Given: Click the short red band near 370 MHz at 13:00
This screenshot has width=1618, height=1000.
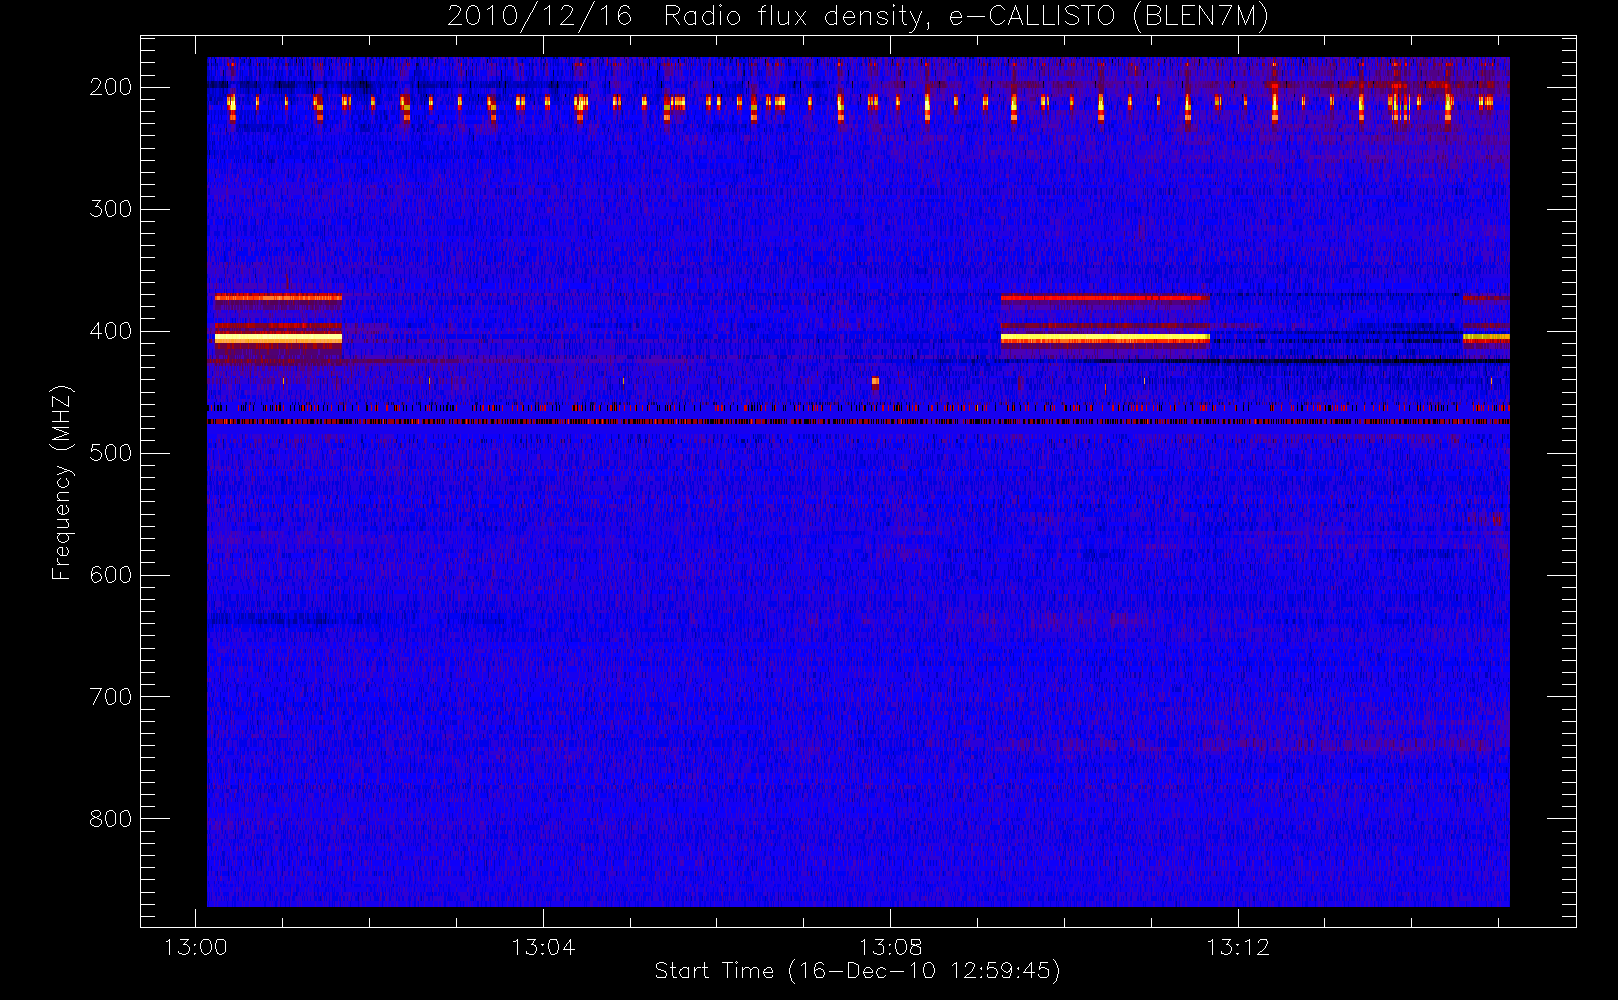Looking at the screenshot, I should [278, 297].
